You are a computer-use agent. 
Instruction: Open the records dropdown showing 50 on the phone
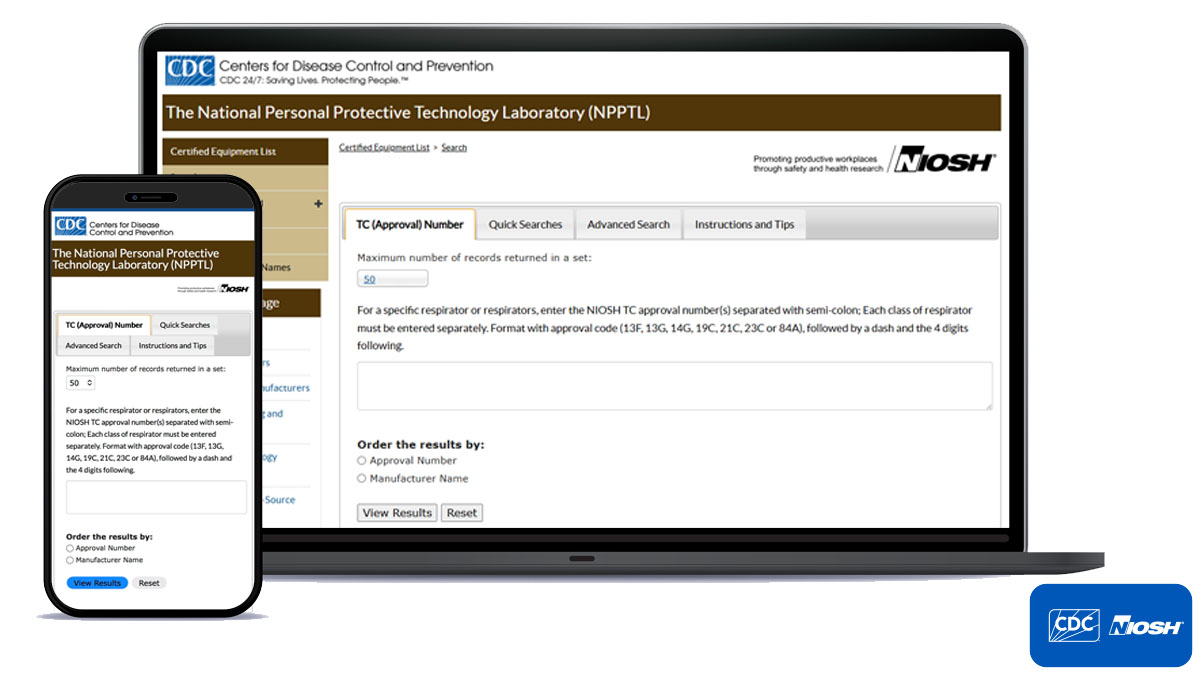[x=81, y=383]
